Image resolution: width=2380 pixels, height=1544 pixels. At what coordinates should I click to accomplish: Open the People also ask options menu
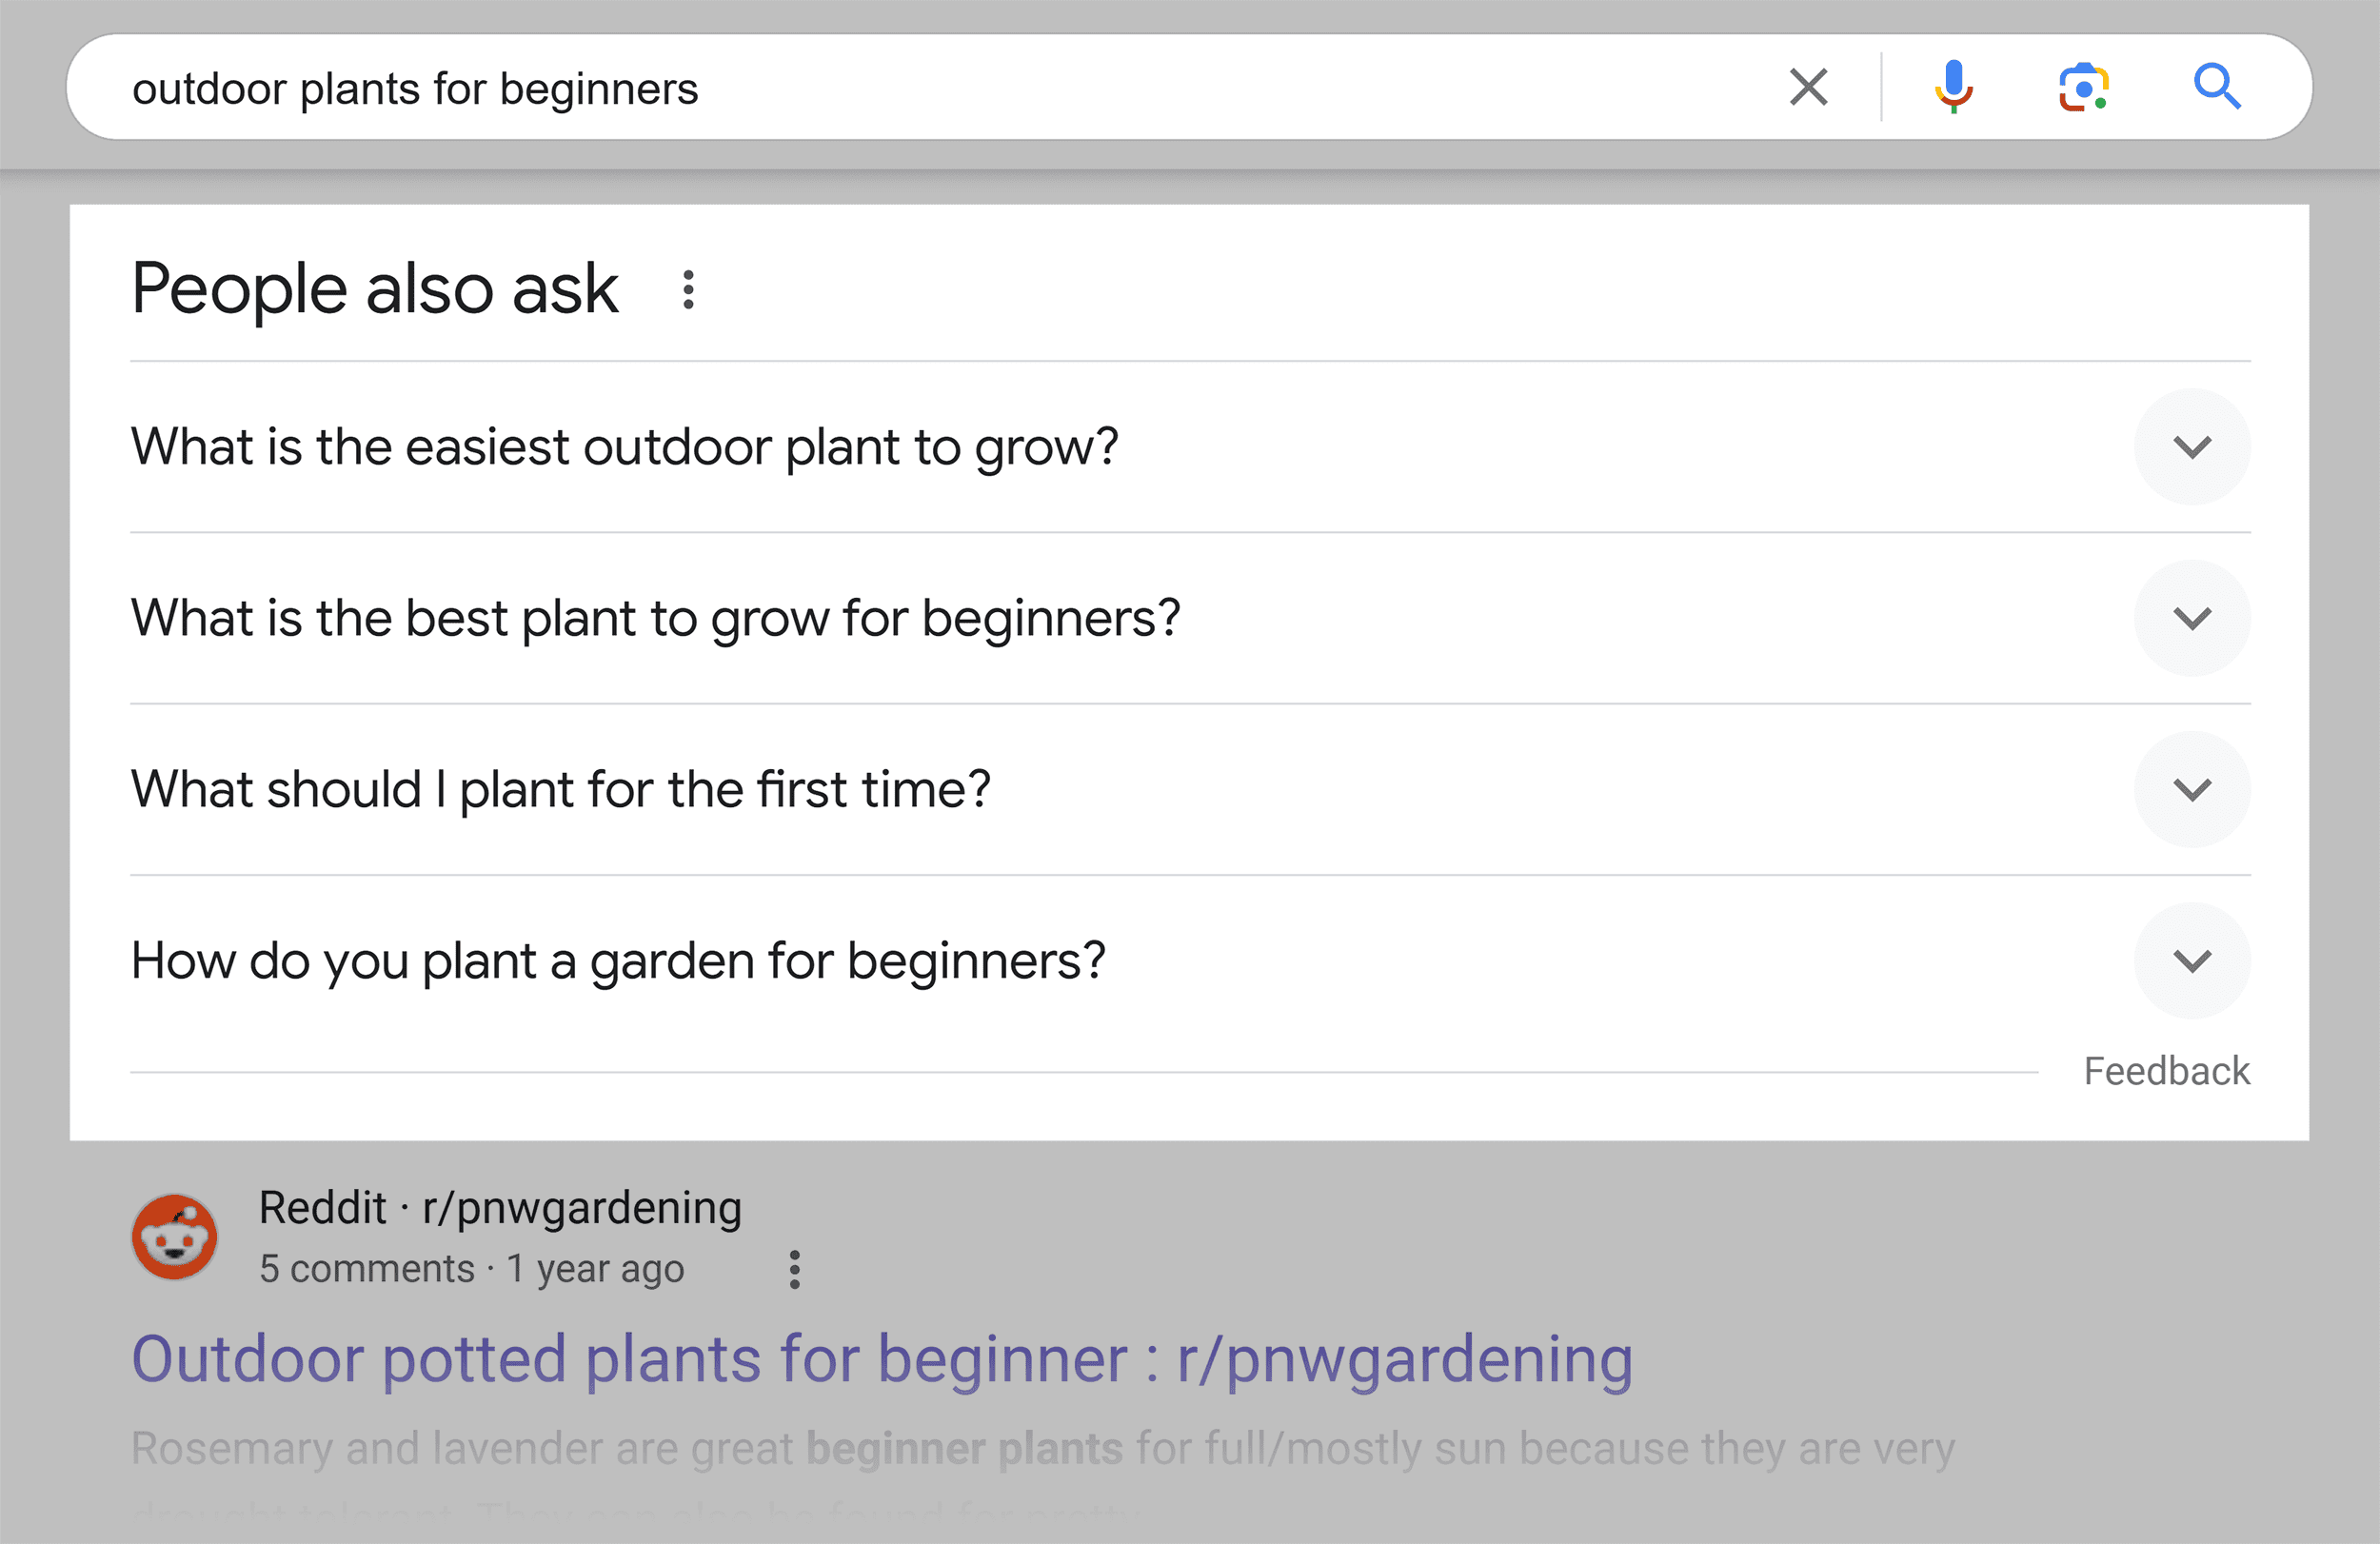click(688, 290)
